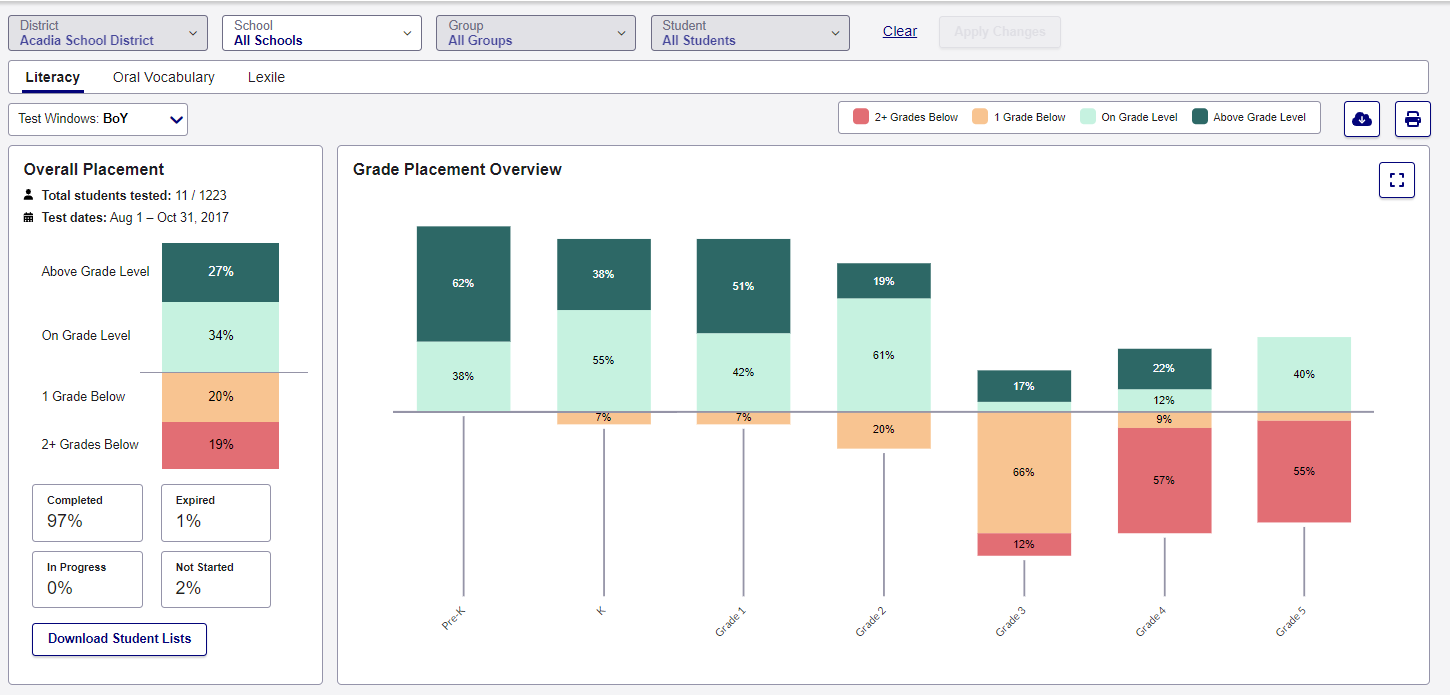Click the dark teal Above Grade Level legend swatch
1450x695 pixels.
[1201, 117]
